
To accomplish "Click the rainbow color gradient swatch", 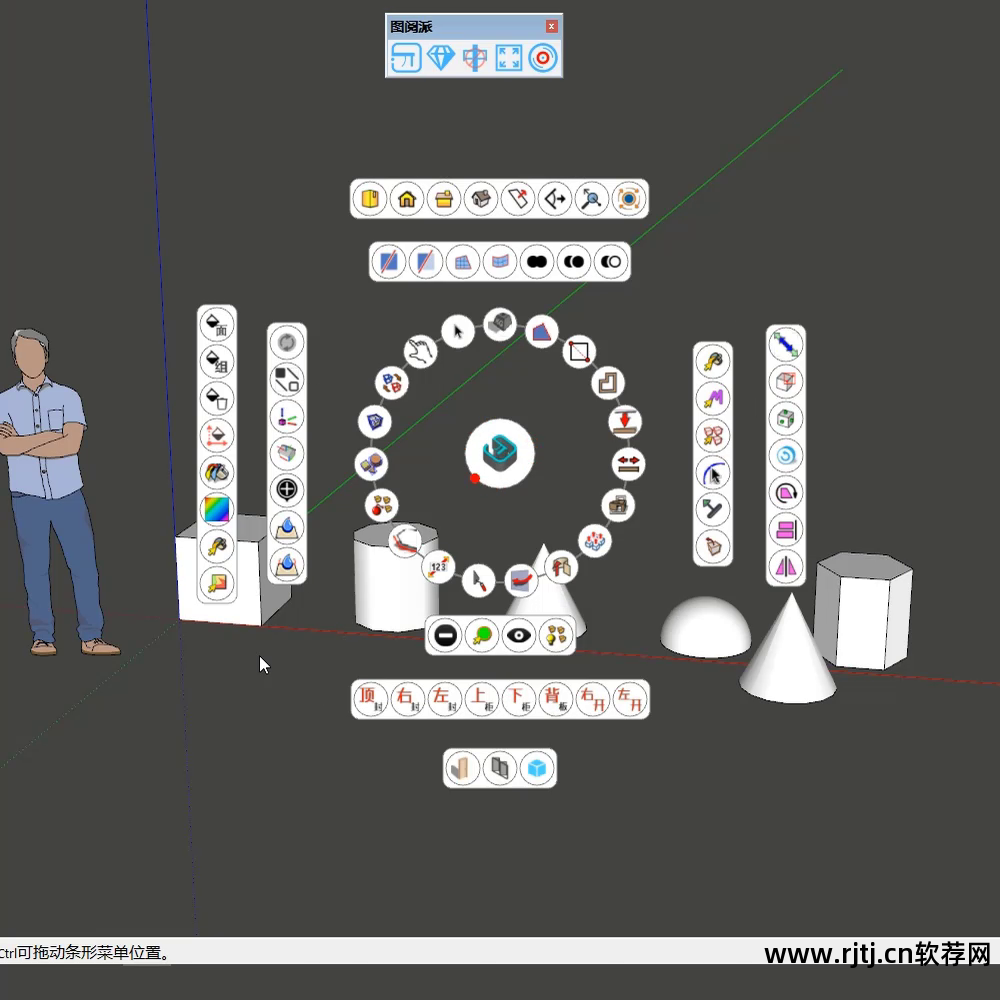I will 217,509.
